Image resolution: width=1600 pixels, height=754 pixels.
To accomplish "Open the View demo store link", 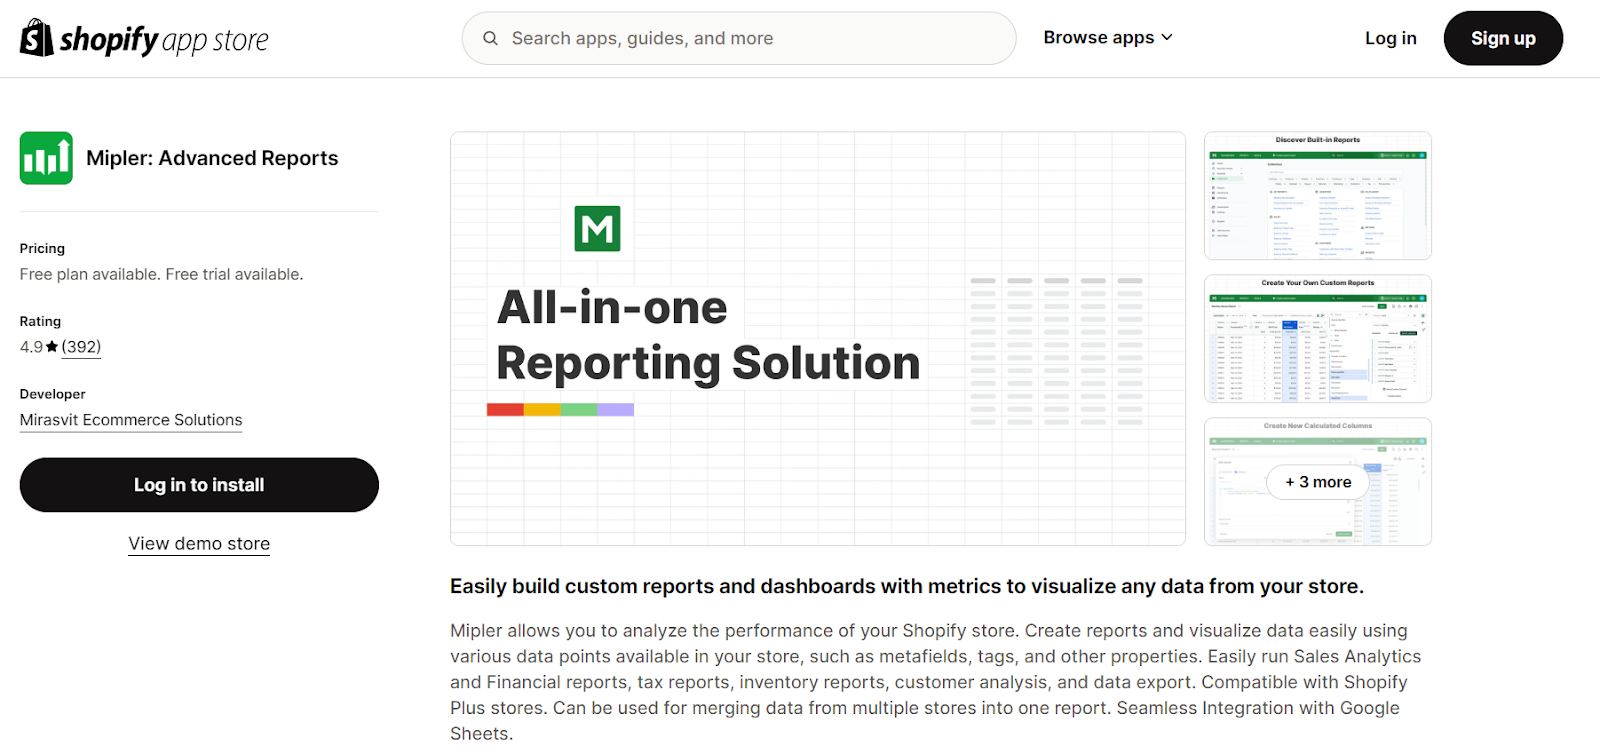I will tap(199, 544).
